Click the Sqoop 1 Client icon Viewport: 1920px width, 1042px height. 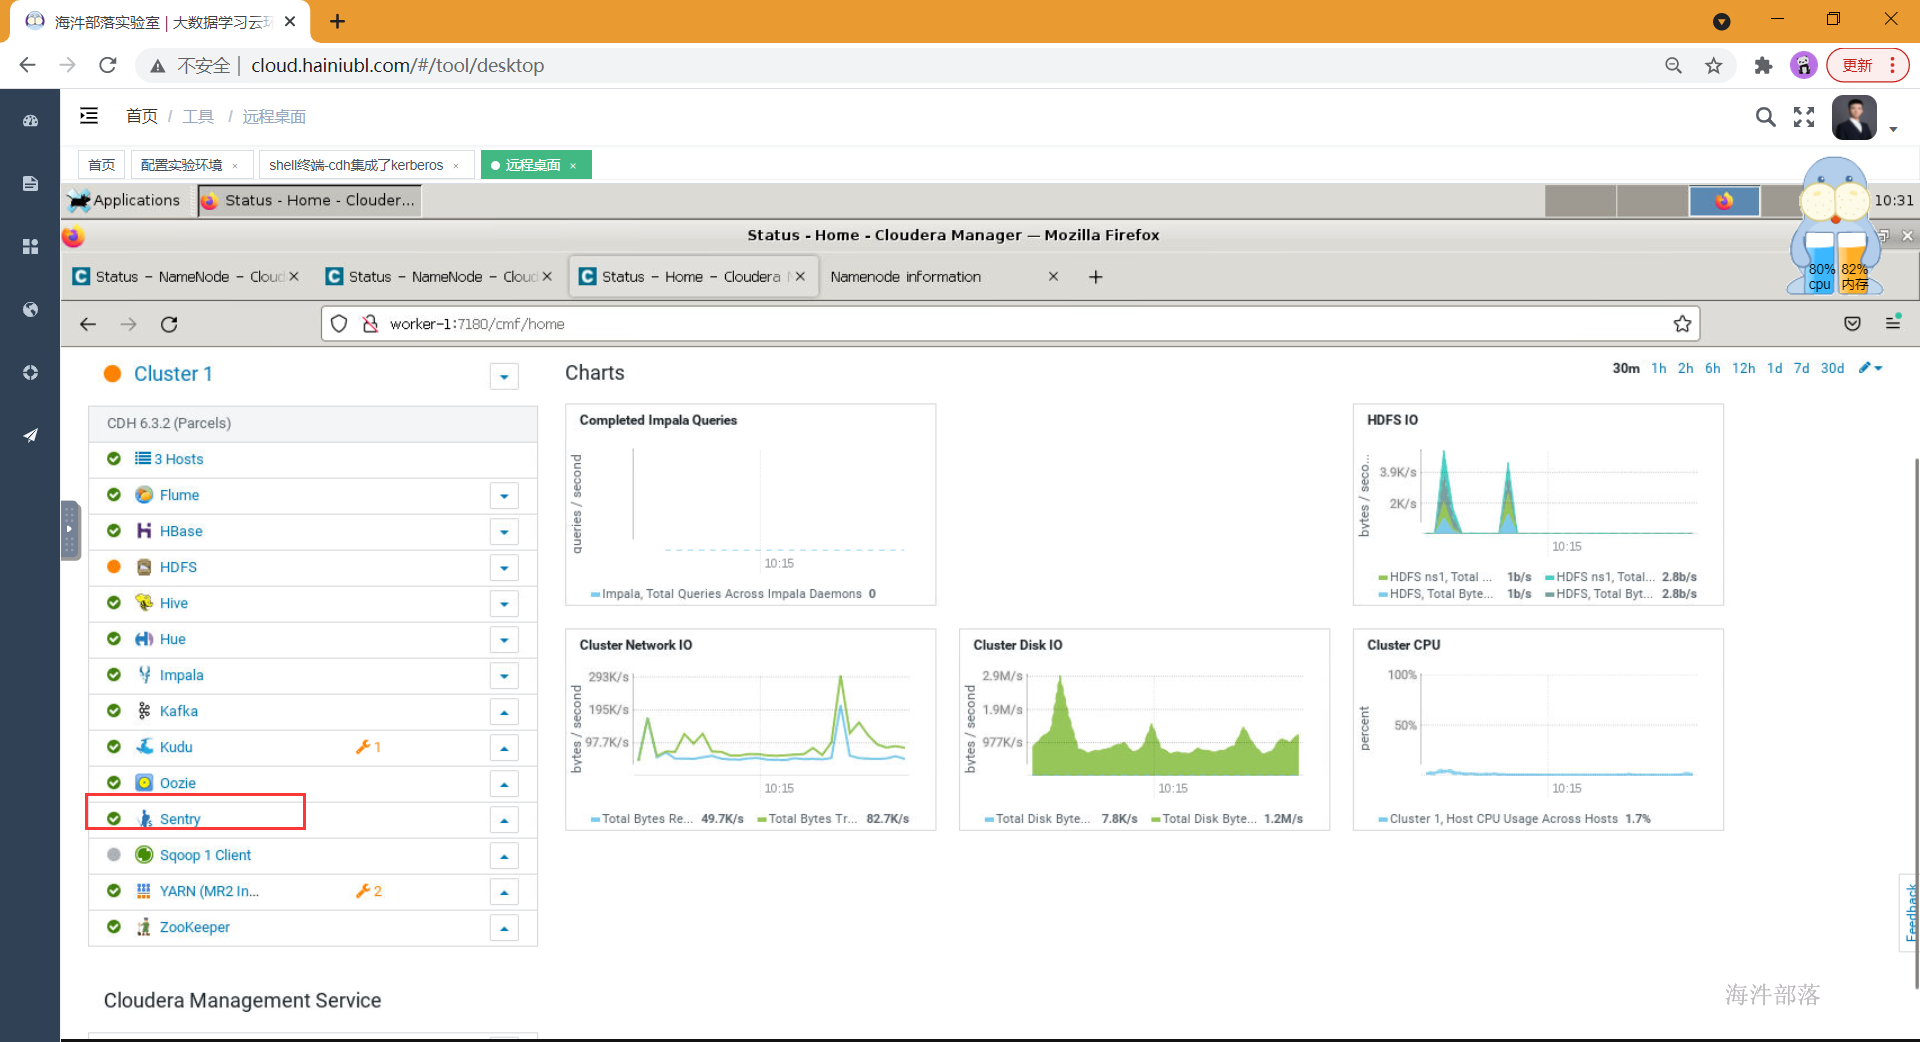coord(144,855)
